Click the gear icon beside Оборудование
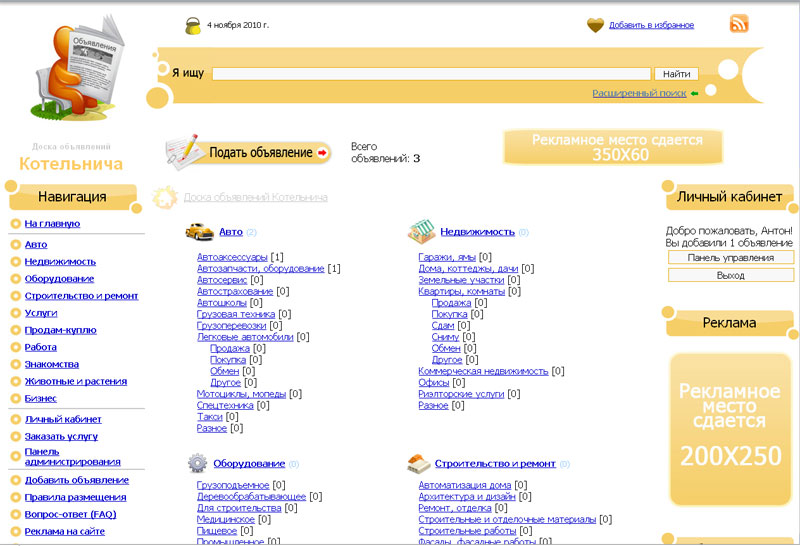The image size is (800, 546). (197, 463)
